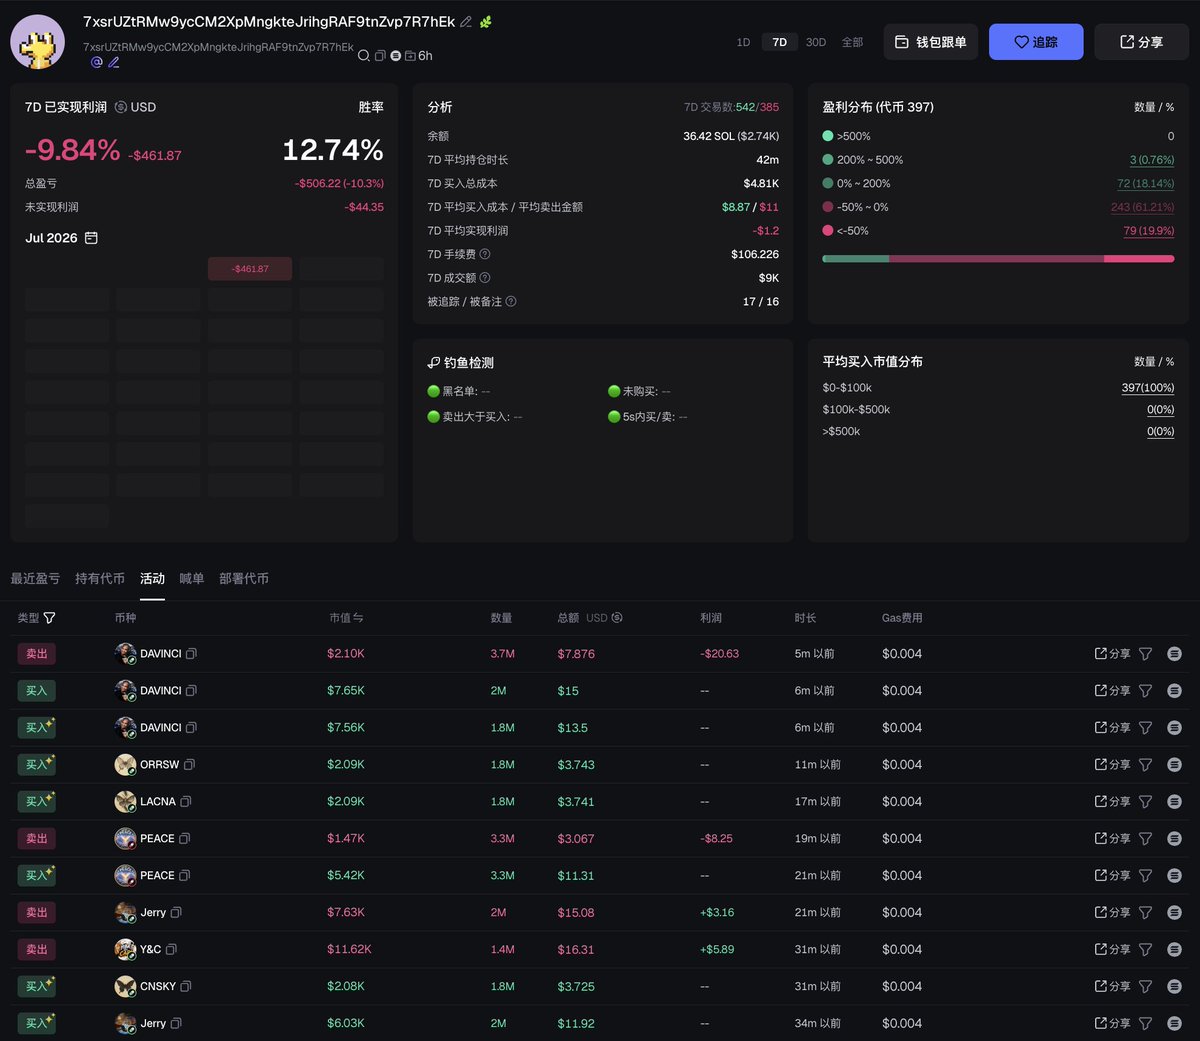1200x1041 pixels.
Task: Filter icon on the CNSKY row
Action: point(1146,986)
